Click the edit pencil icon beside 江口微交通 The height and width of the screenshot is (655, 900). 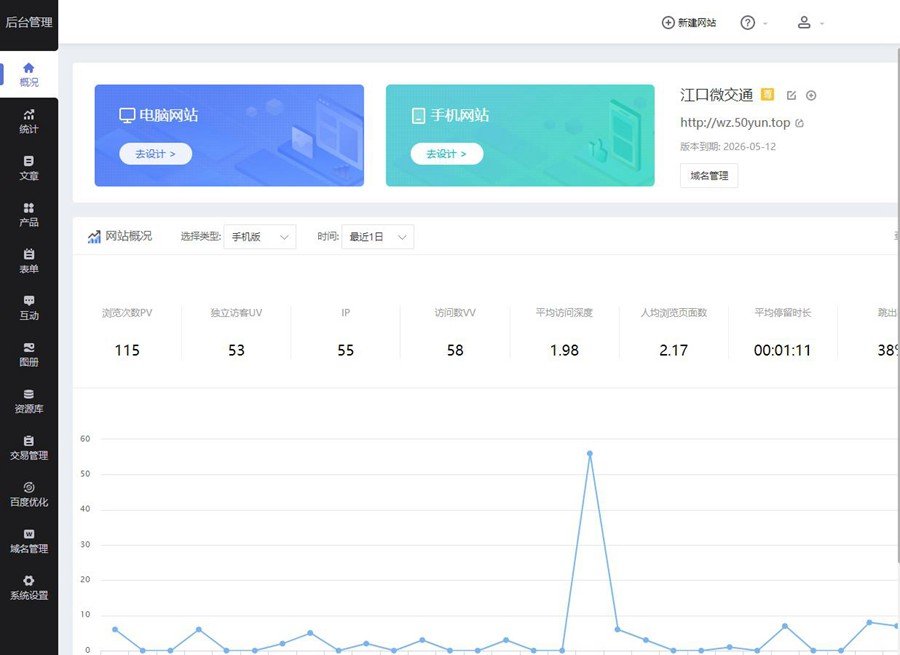coord(792,95)
